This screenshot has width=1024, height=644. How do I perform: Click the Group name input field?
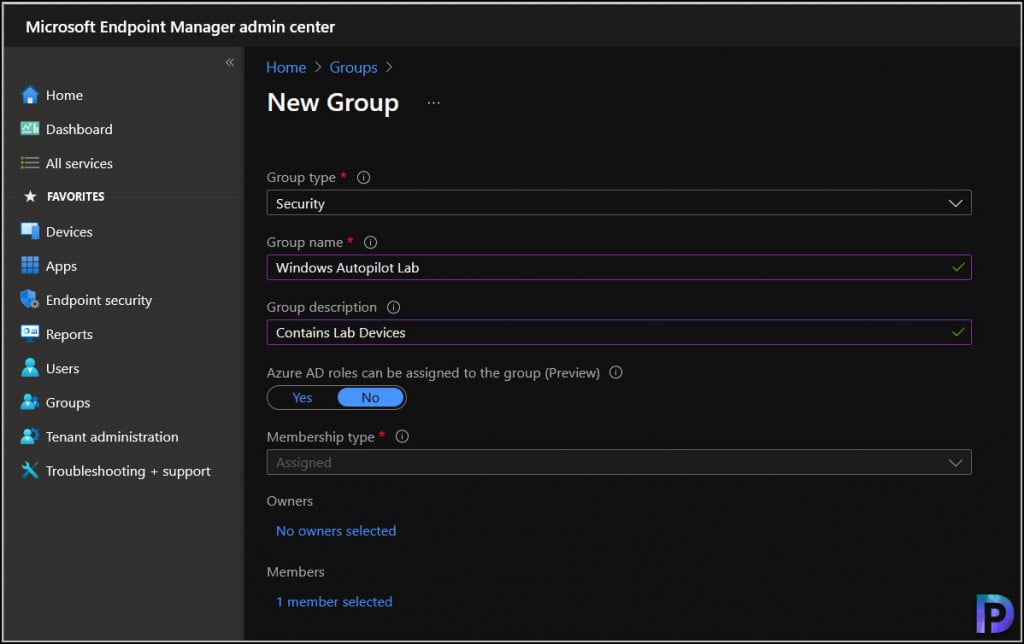pyautogui.click(x=618, y=267)
